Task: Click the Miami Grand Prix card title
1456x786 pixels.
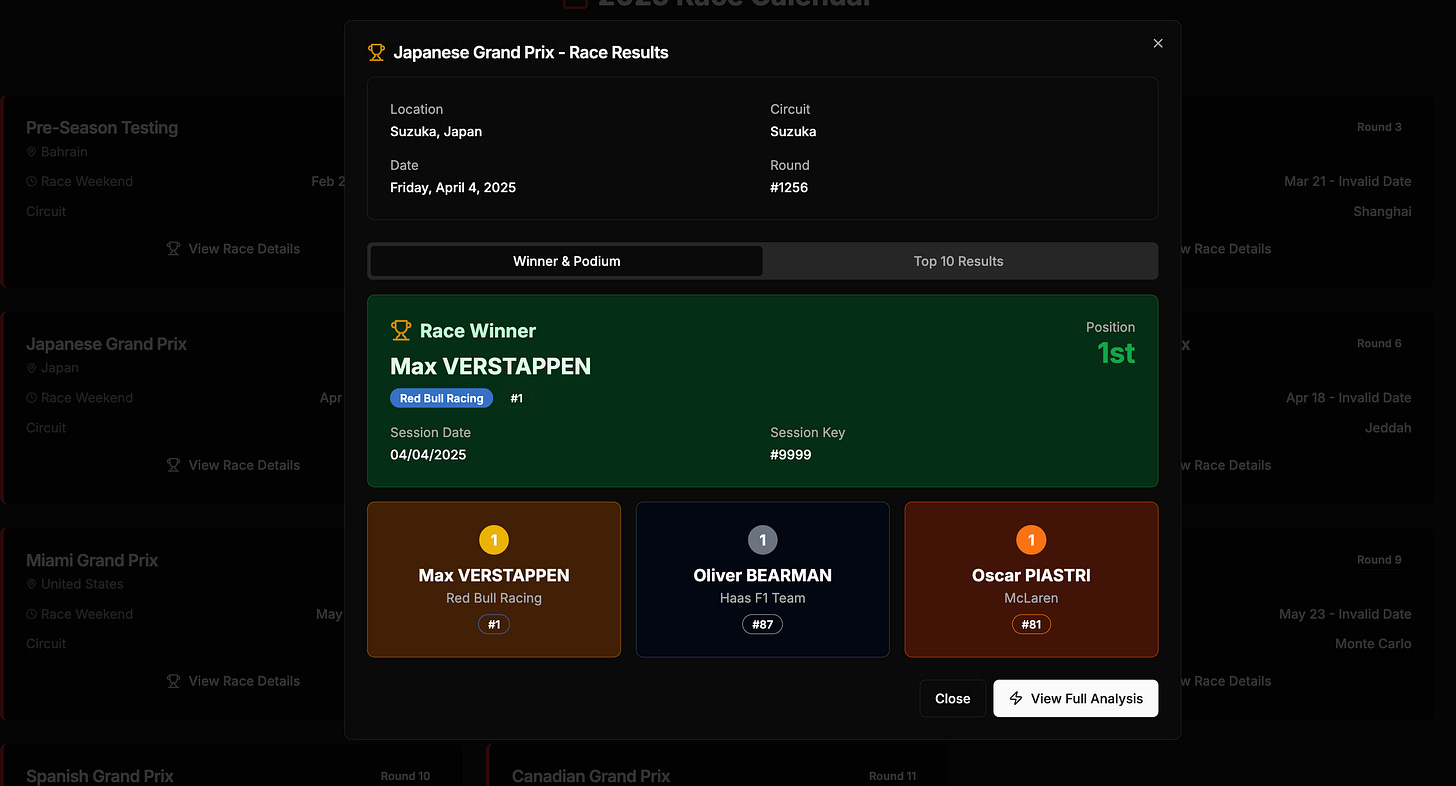Action: click(92, 560)
